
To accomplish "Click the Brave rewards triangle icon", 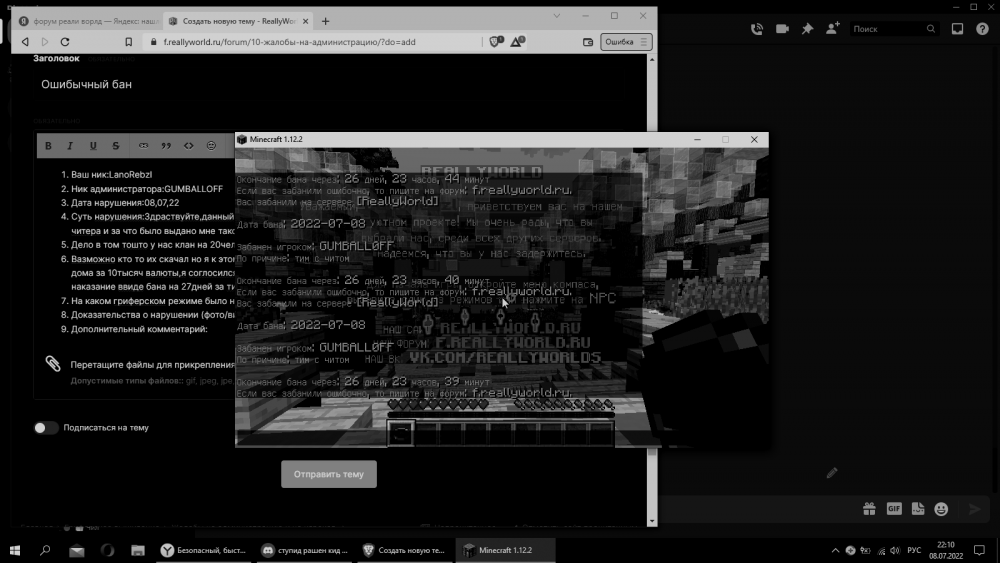I will 517,42.
